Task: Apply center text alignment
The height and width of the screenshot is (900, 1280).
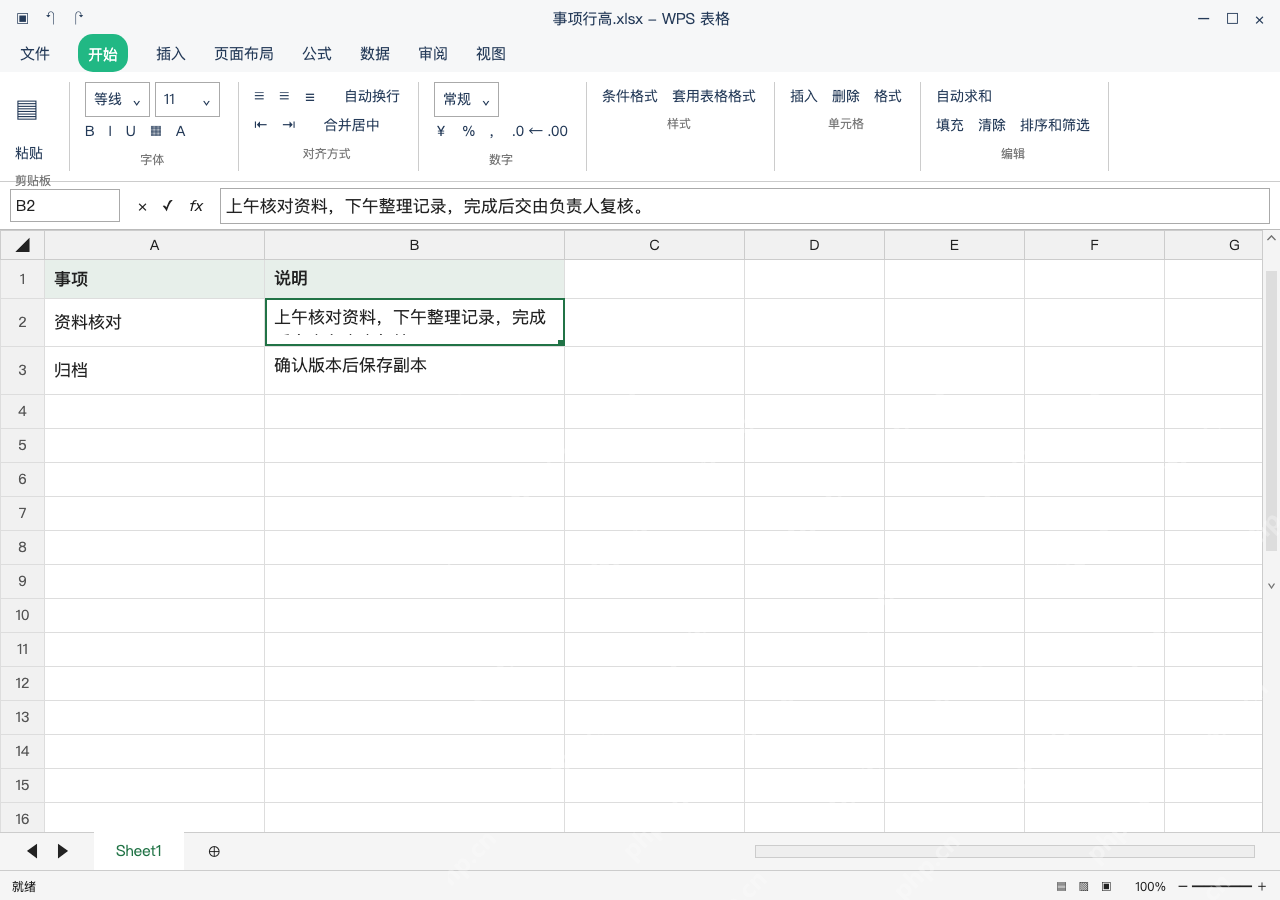Action: (x=284, y=96)
